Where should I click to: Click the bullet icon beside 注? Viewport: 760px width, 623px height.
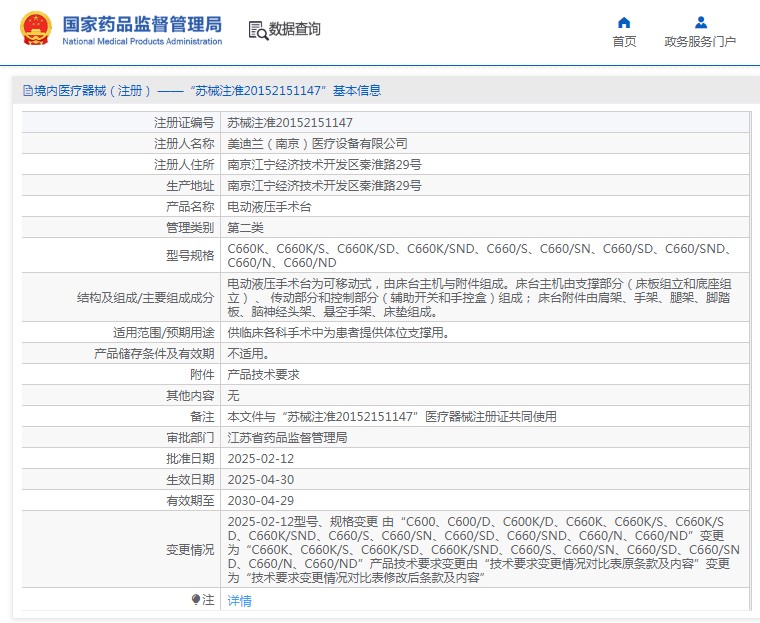point(196,599)
